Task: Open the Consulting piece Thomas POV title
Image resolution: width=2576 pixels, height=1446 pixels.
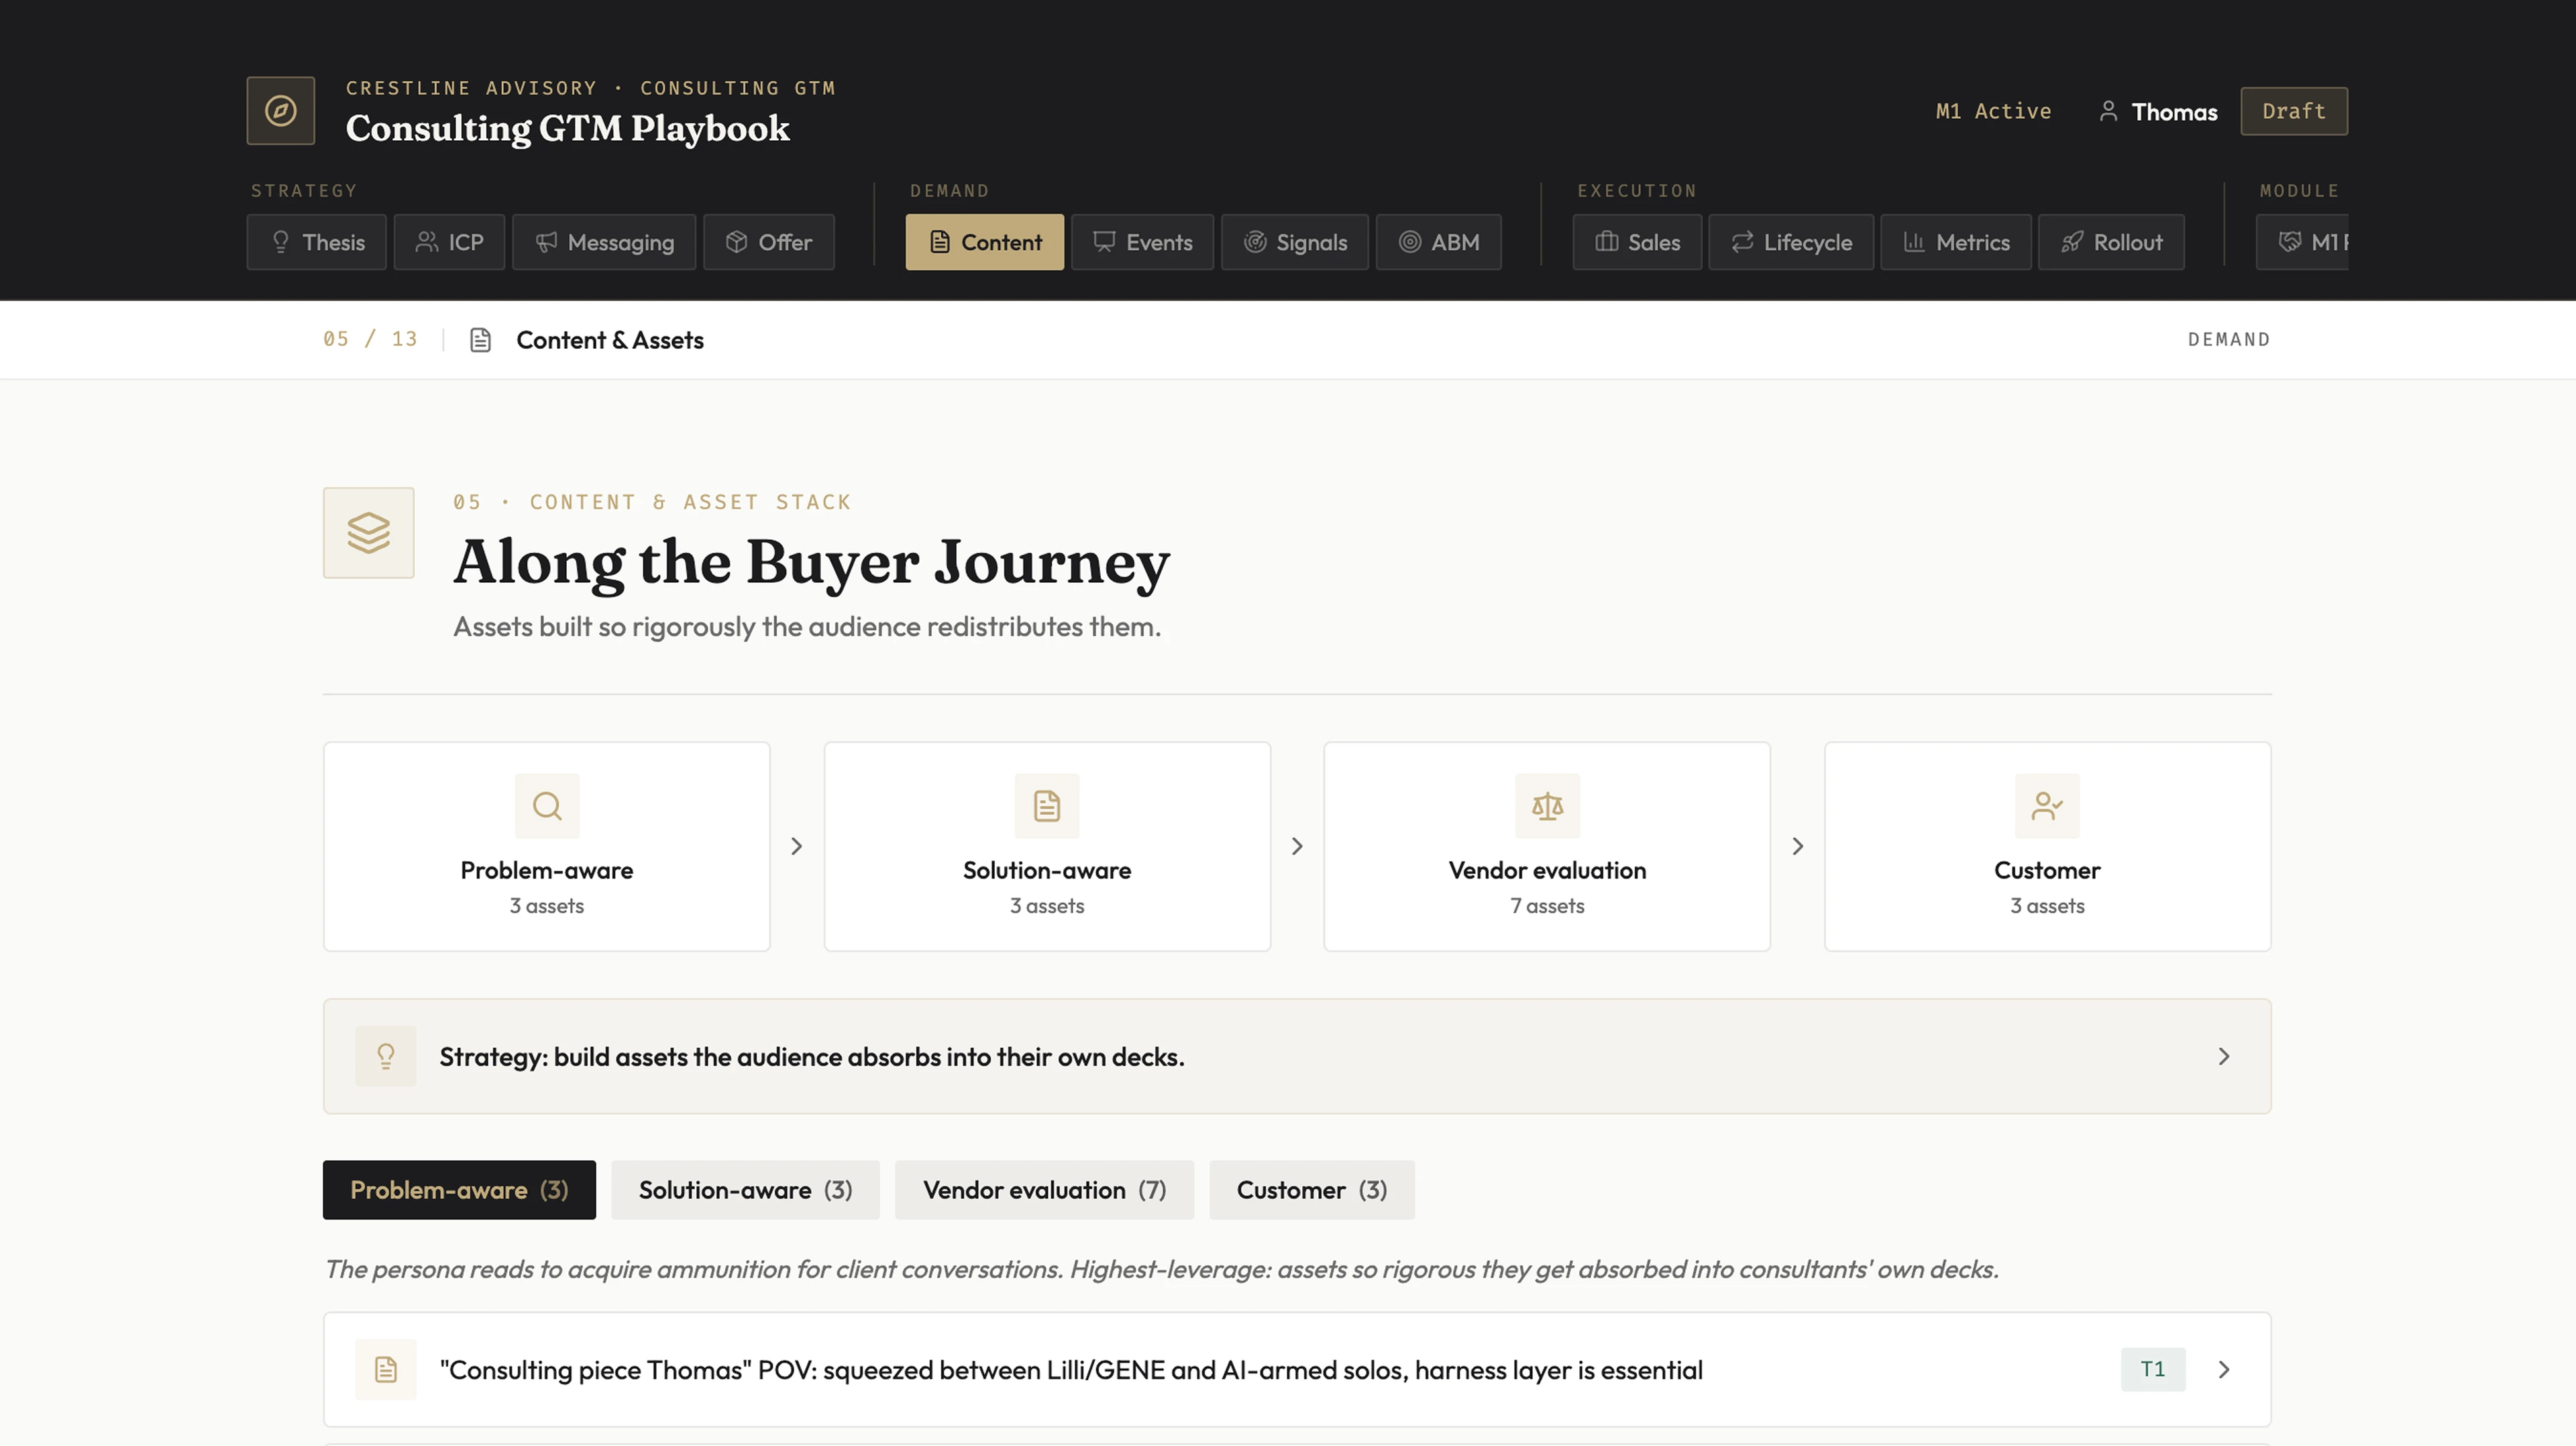Action: coord(1071,1370)
